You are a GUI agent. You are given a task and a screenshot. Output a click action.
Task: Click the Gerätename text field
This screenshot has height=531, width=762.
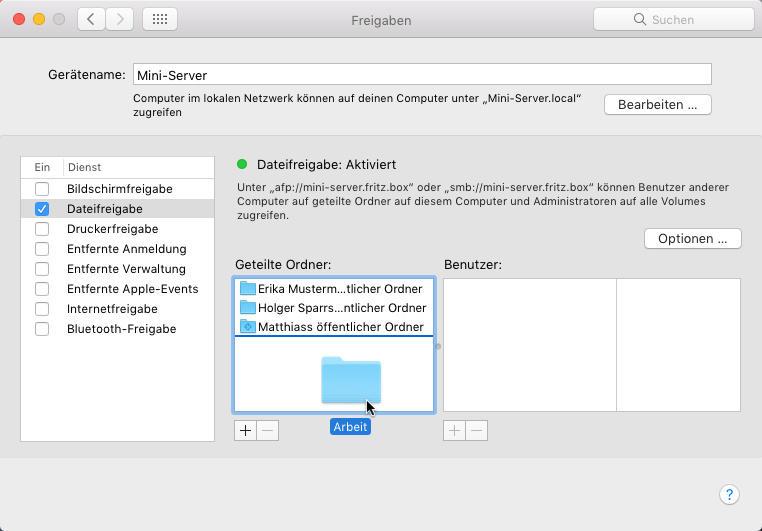(422, 75)
